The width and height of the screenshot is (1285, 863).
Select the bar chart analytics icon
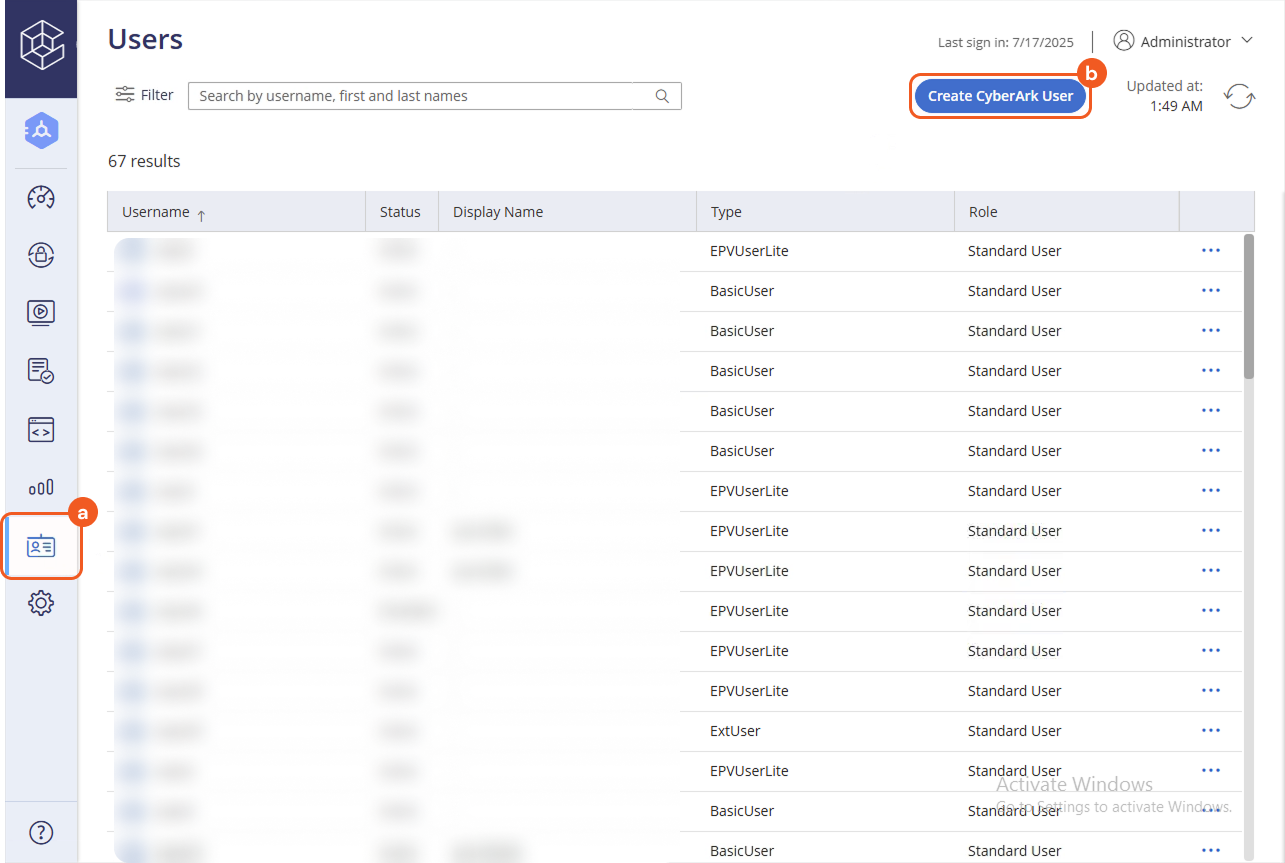pyautogui.click(x=41, y=488)
